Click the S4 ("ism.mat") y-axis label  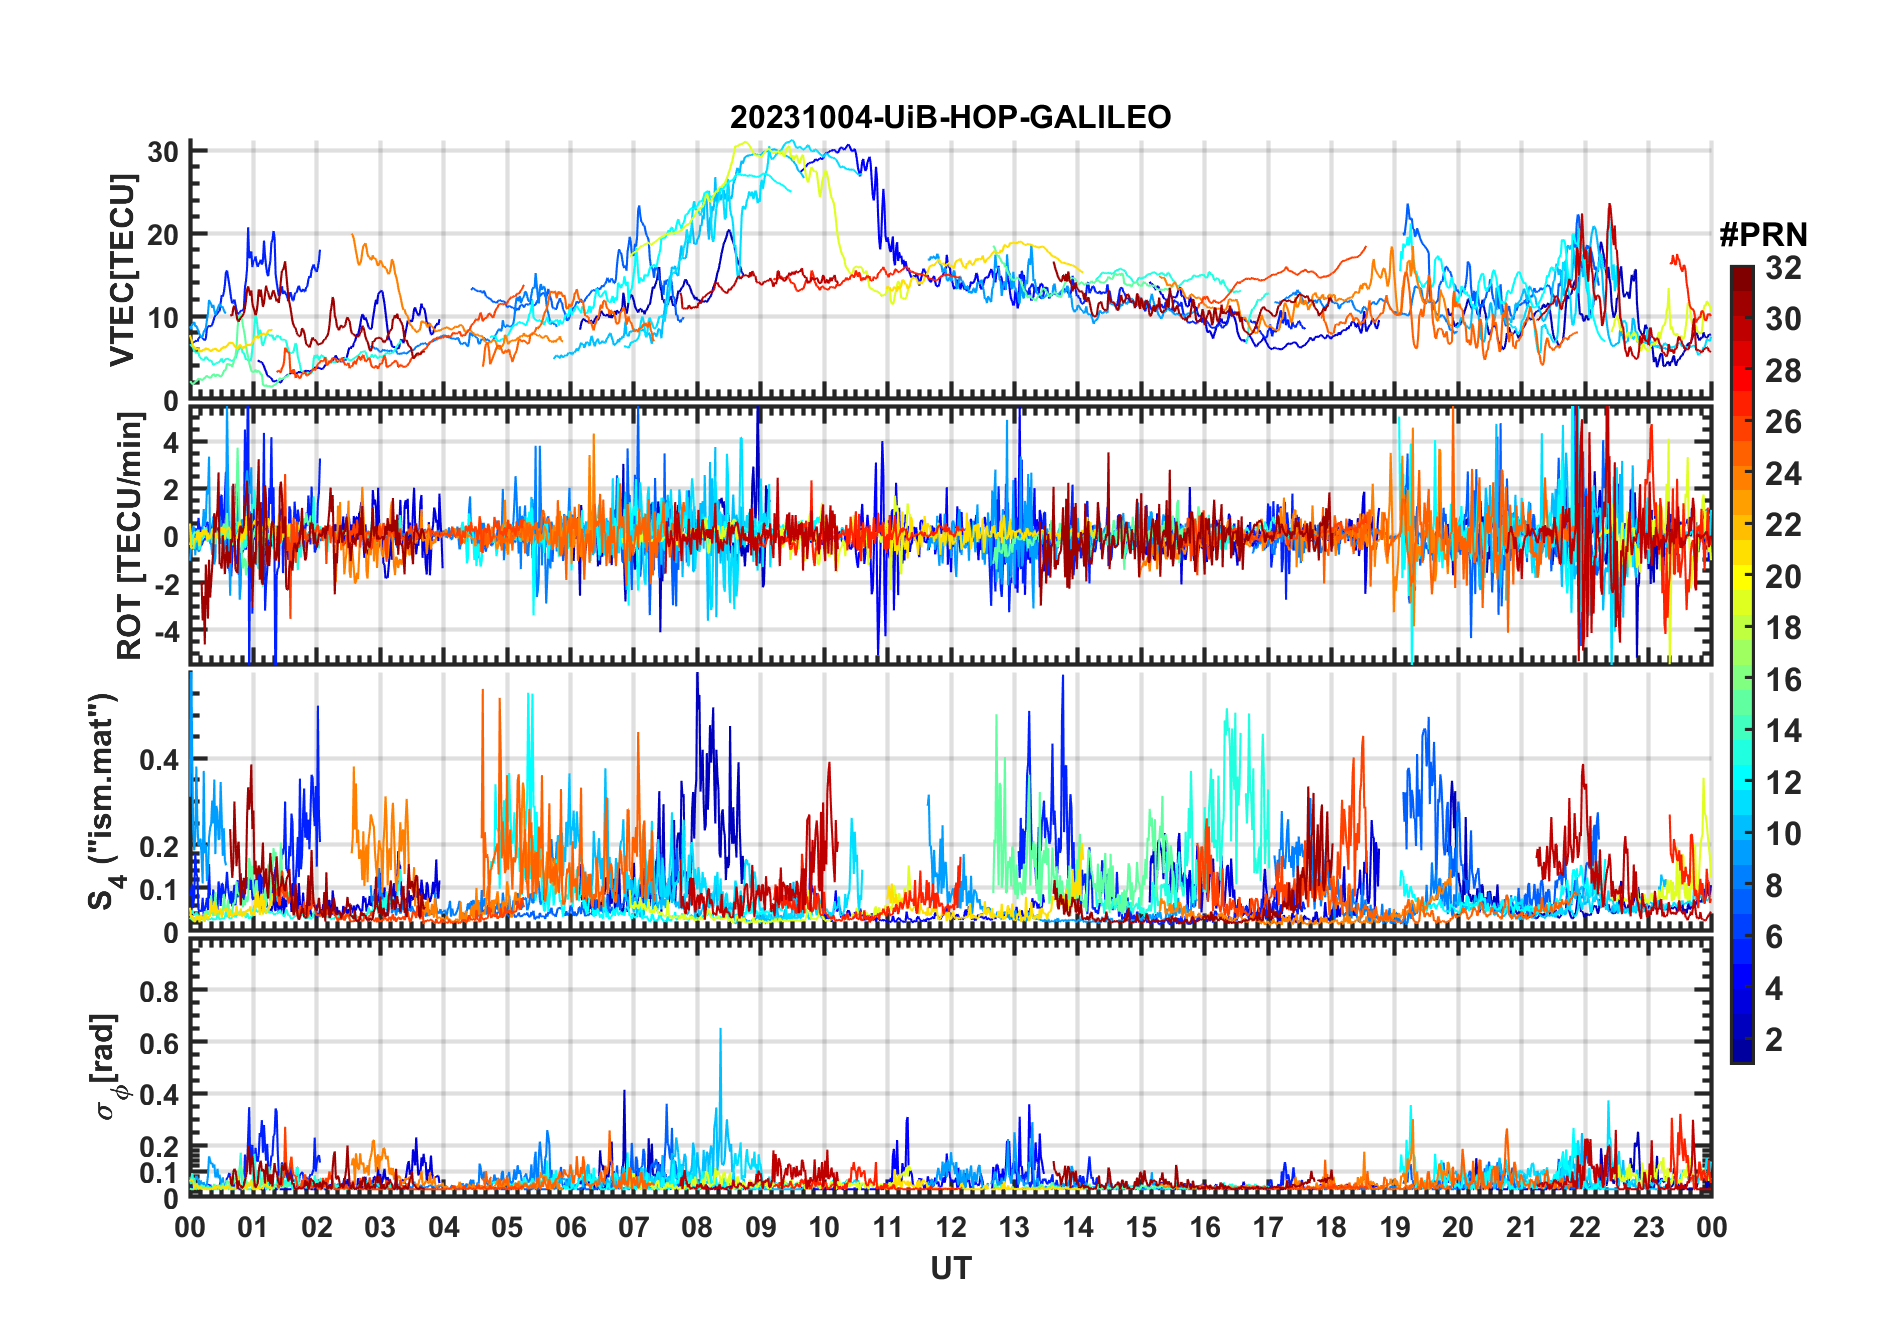coord(103,800)
